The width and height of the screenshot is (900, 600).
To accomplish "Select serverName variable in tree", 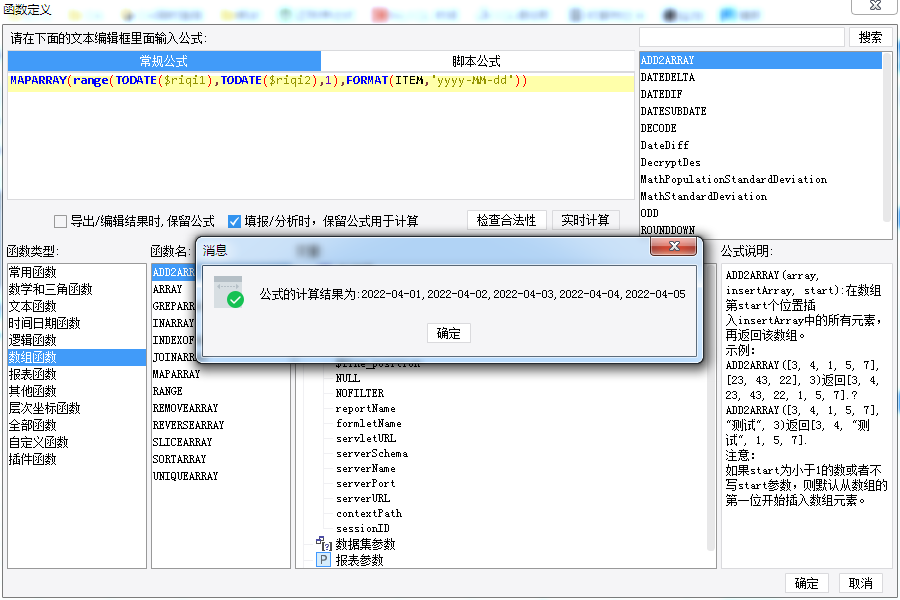I will 366,469.
